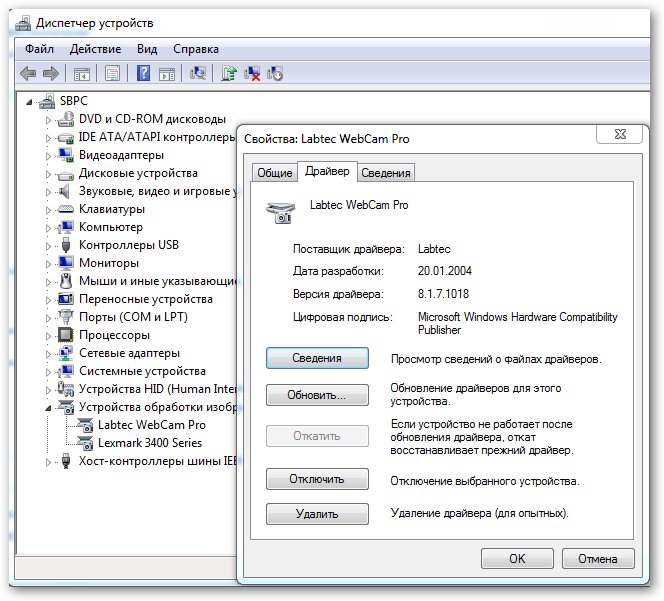Click the Сведения driver details button
This screenshot has width=664, height=601.
317,358
